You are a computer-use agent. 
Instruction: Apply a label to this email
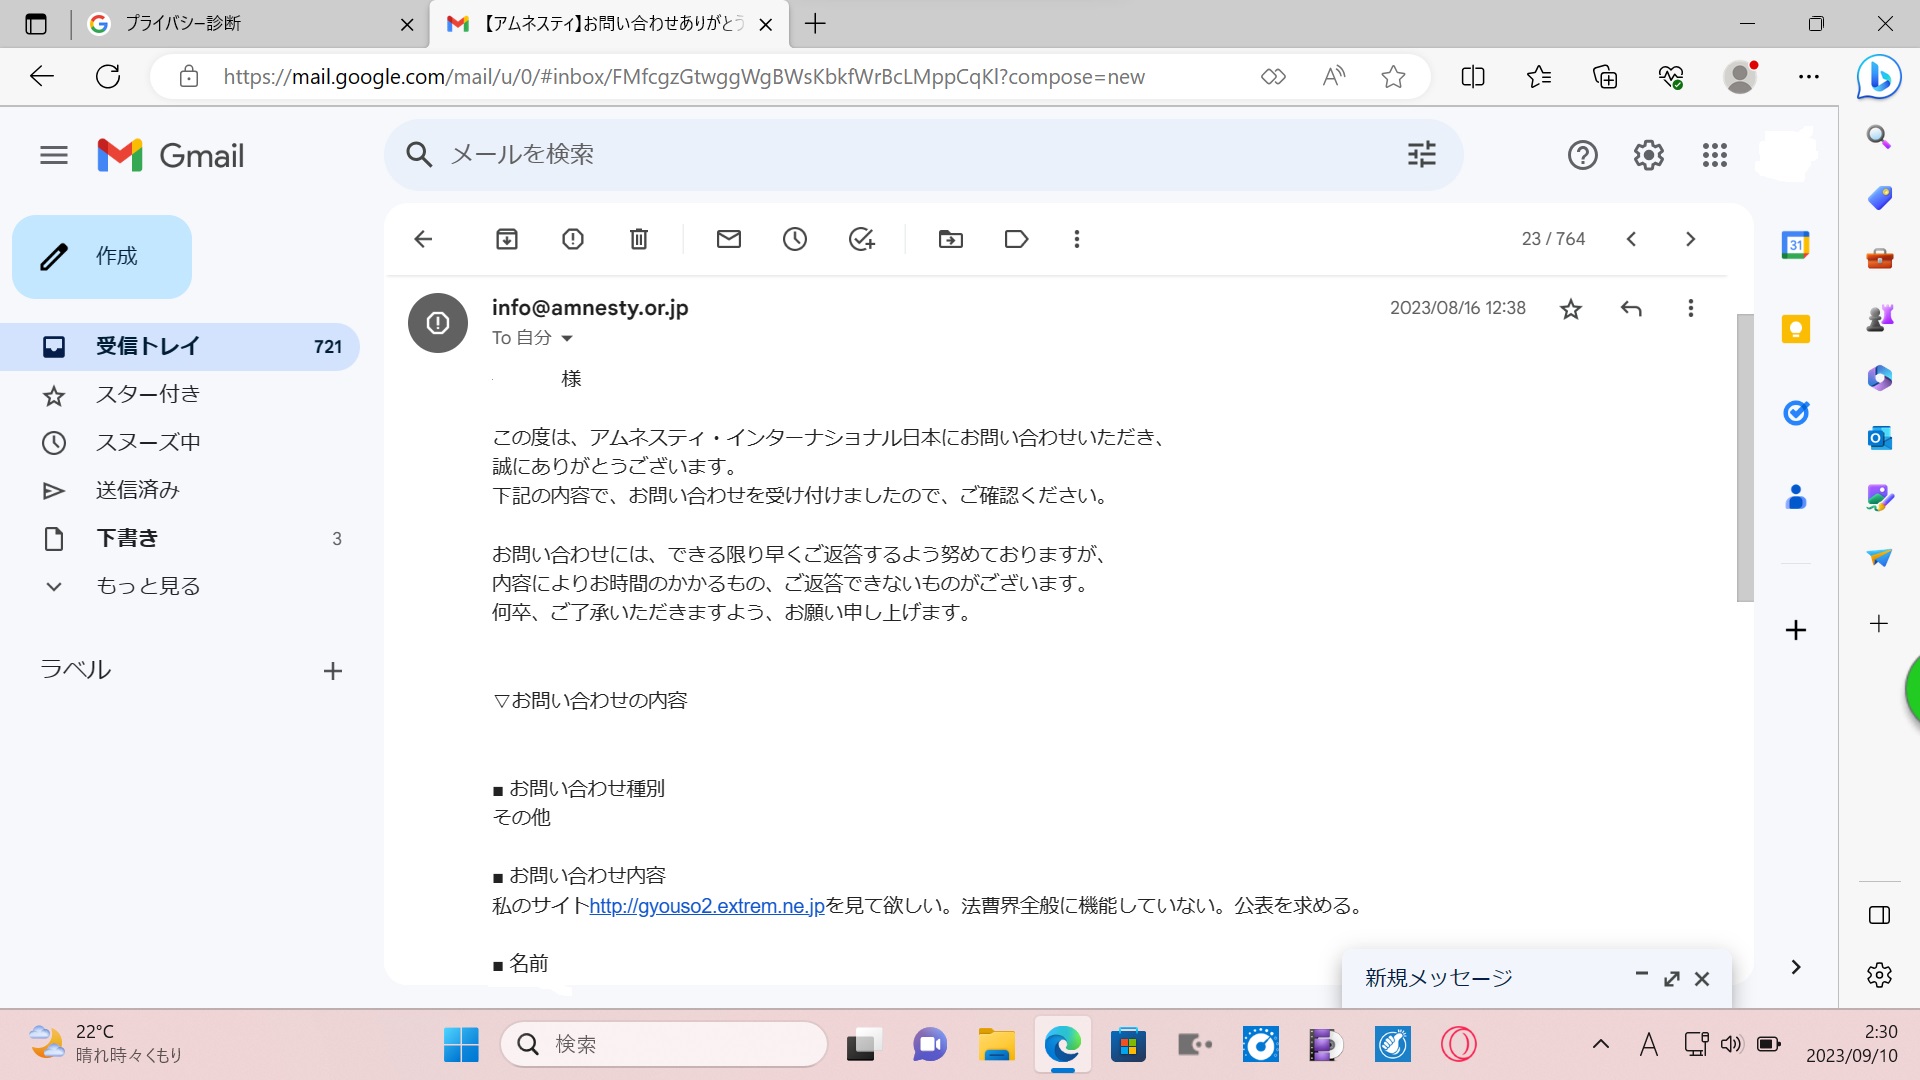1016,239
